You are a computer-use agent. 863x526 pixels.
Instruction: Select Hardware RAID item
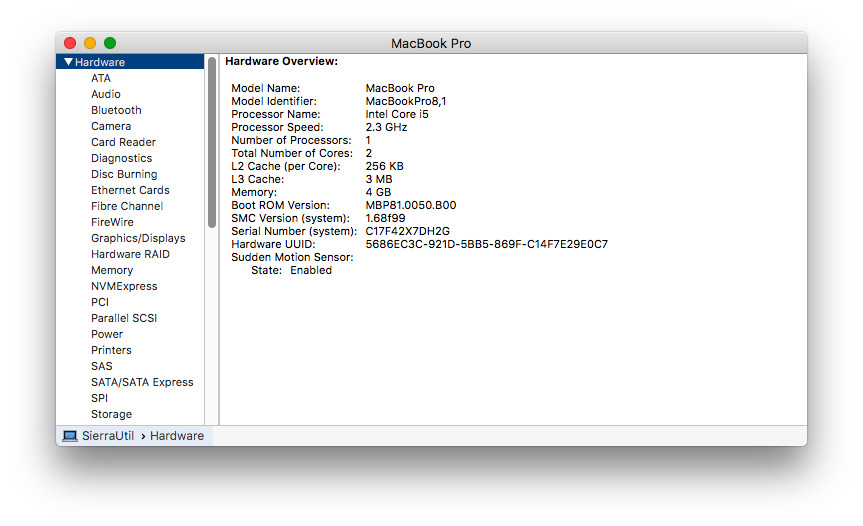(x=130, y=254)
